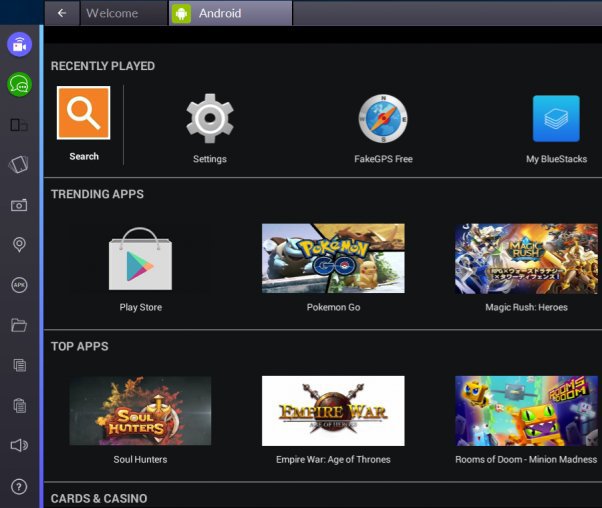This screenshot has height=508, width=602.
Task: Open the Empire War game thumbnail
Action: point(333,411)
